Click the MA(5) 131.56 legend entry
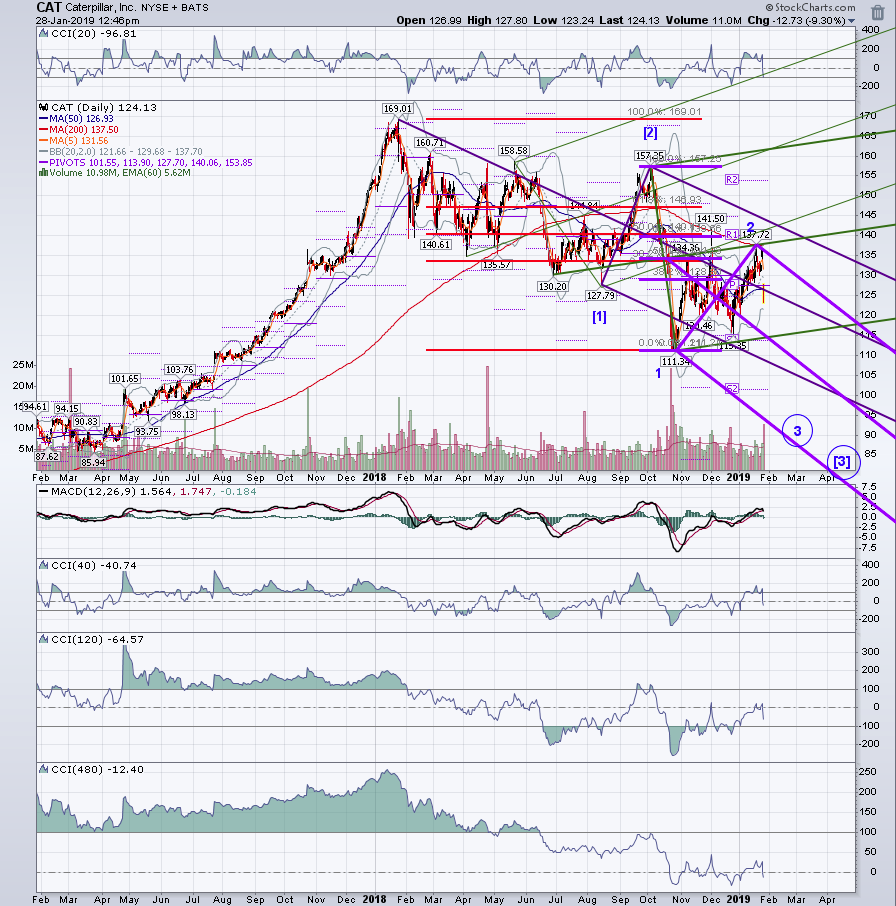The width and height of the screenshot is (896, 906). (75, 140)
